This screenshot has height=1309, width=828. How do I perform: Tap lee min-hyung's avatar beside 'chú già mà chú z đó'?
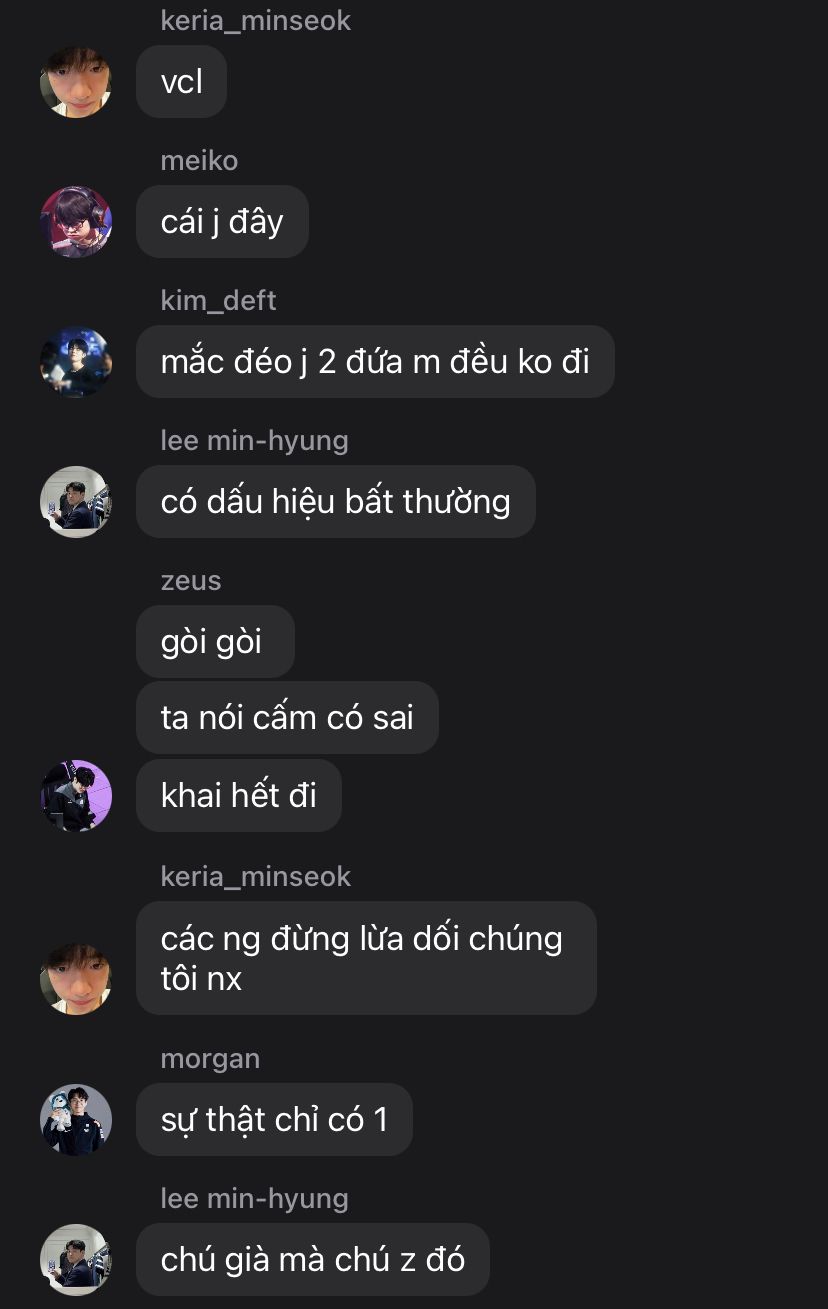pos(76,1260)
